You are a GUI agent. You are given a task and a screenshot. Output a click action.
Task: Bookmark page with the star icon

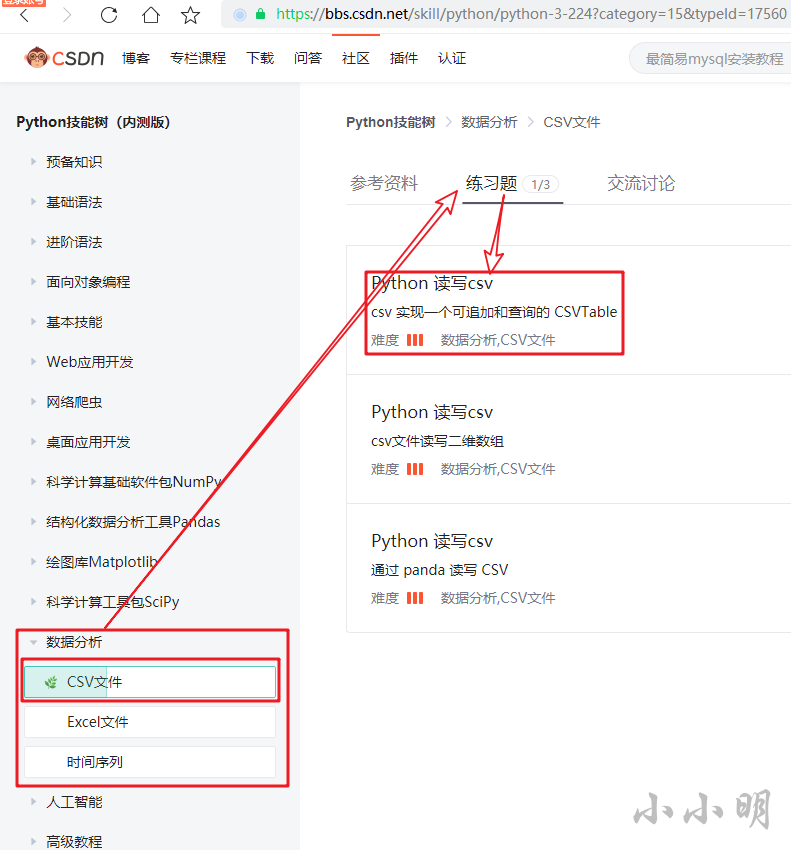(190, 15)
